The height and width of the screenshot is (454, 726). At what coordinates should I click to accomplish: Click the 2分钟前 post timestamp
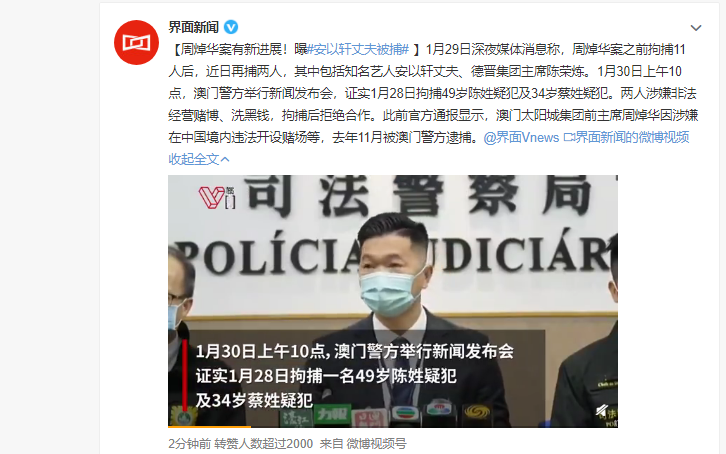click(x=189, y=444)
